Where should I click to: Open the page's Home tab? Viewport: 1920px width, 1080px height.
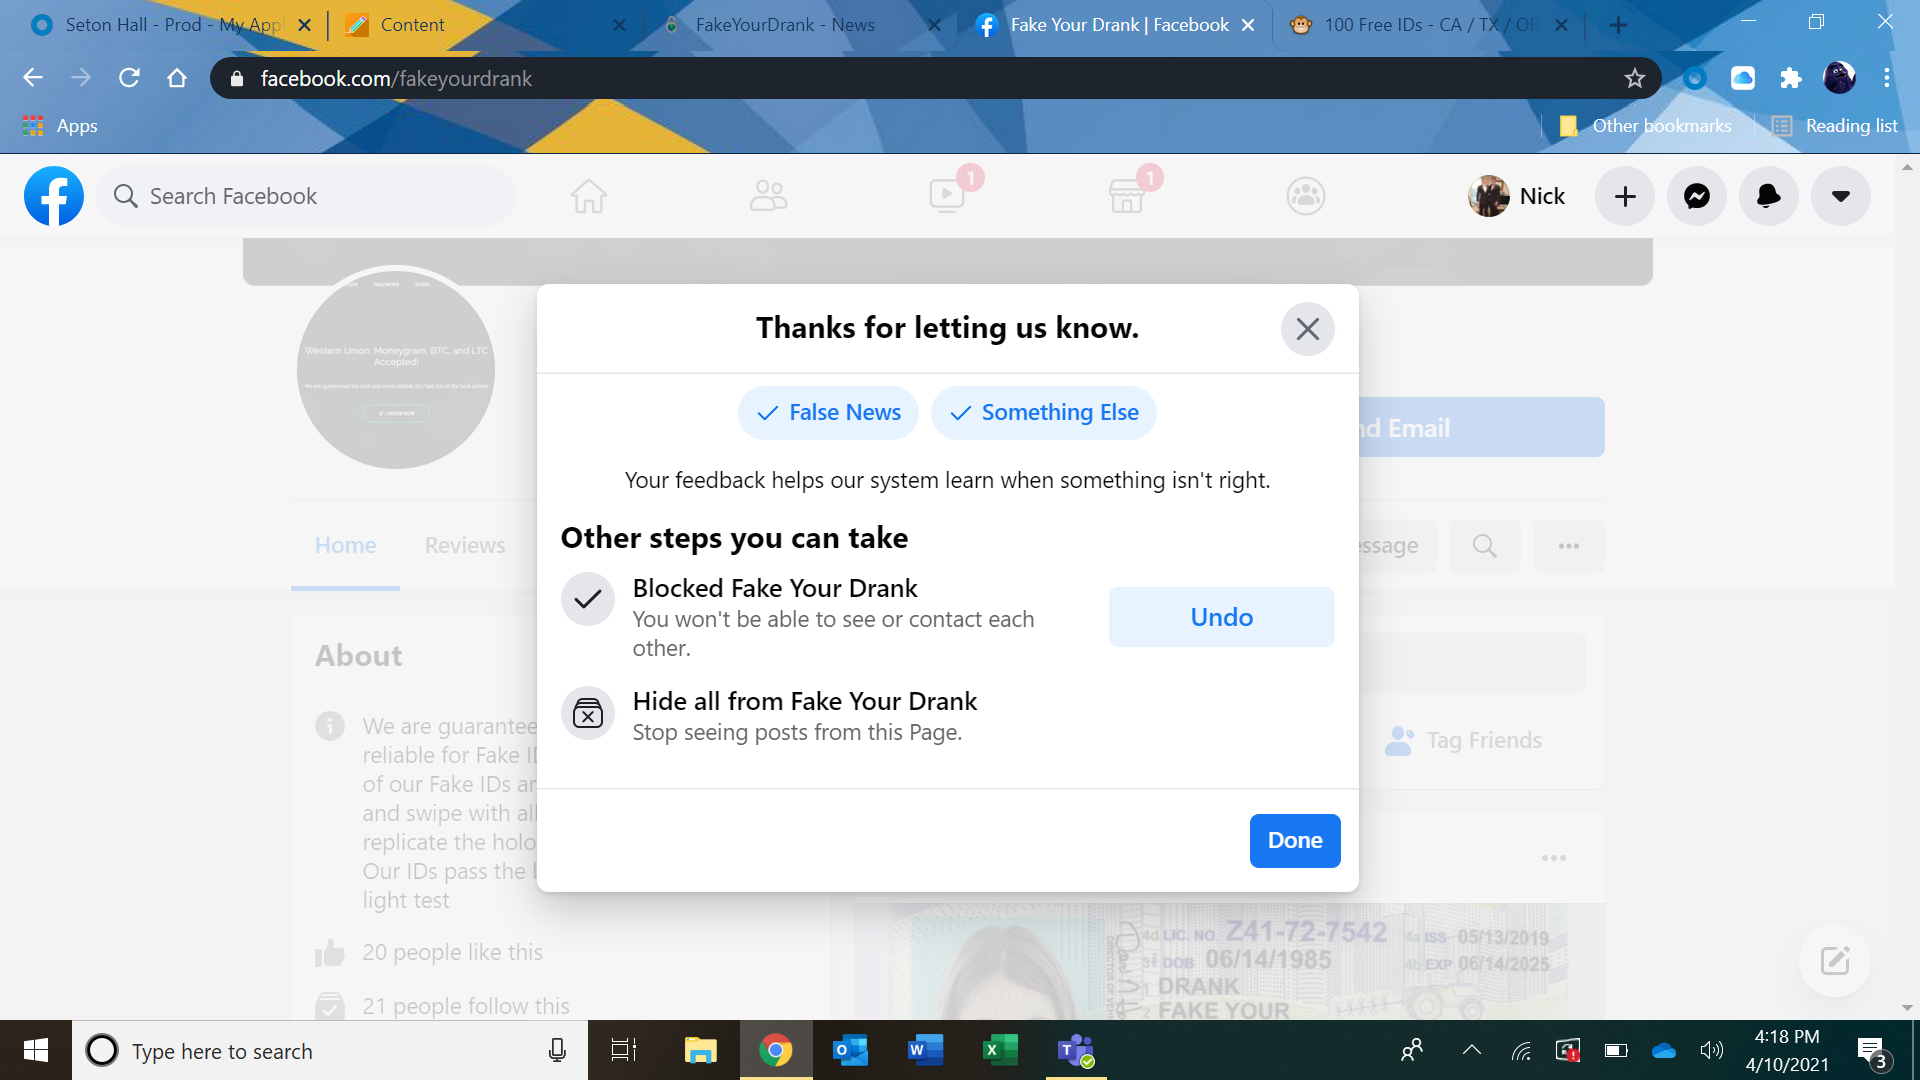(x=345, y=546)
